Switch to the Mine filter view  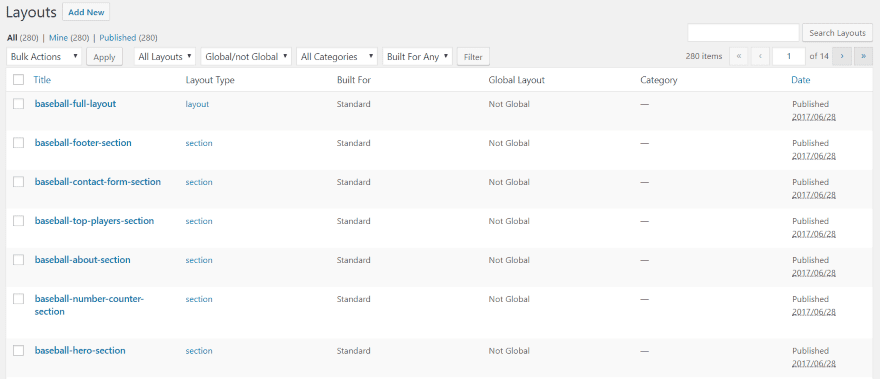pos(58,38)
